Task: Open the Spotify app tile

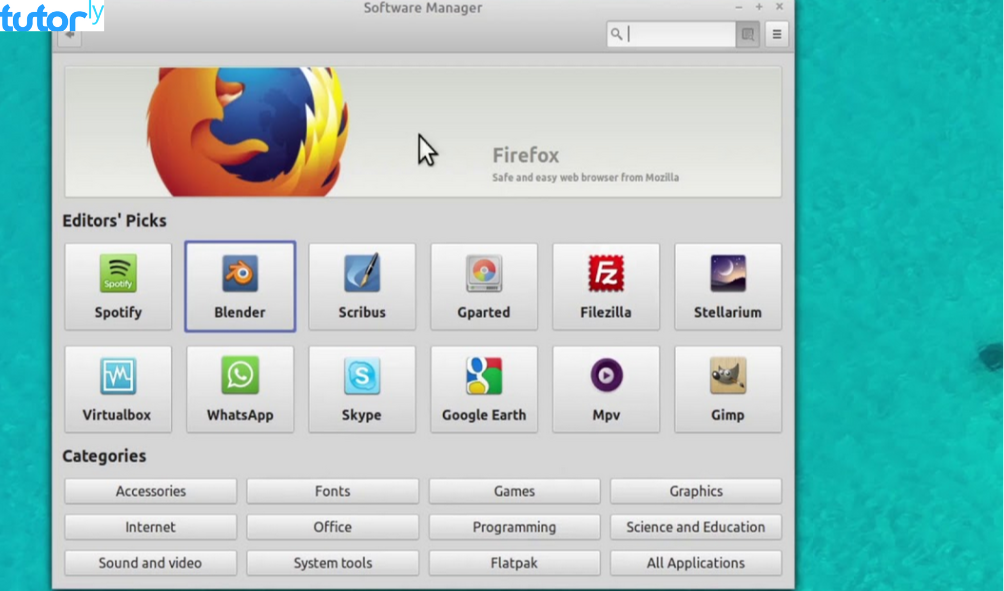Action: pos(118,286)
